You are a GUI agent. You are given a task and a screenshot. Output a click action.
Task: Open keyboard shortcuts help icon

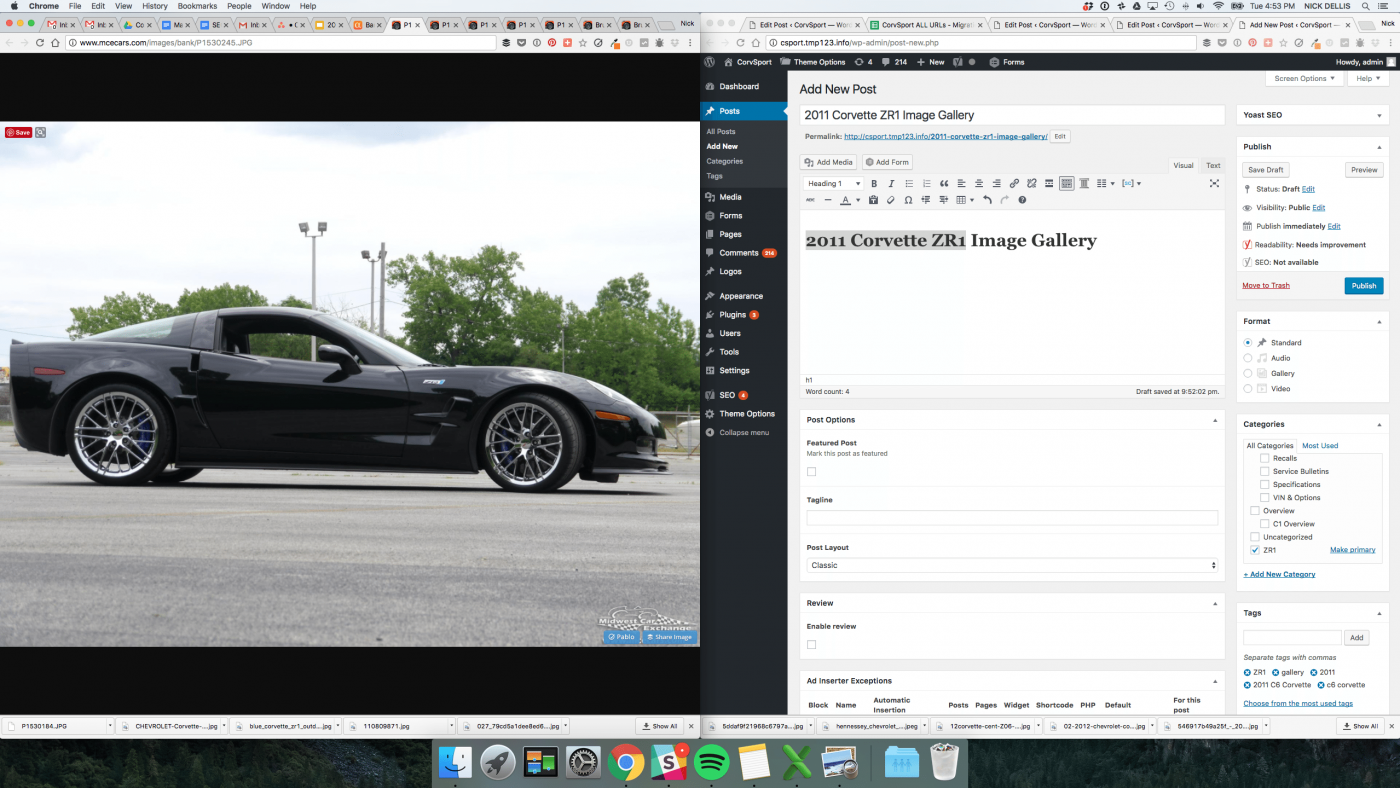click(x=1022, y=200)
